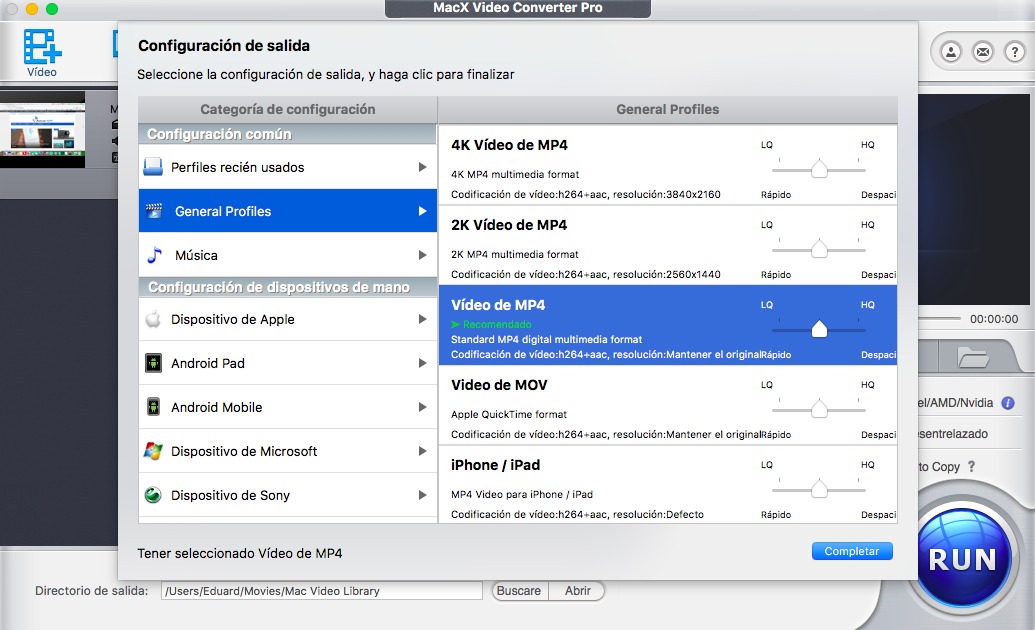Click the Buscare button

(x=519, y=590)
